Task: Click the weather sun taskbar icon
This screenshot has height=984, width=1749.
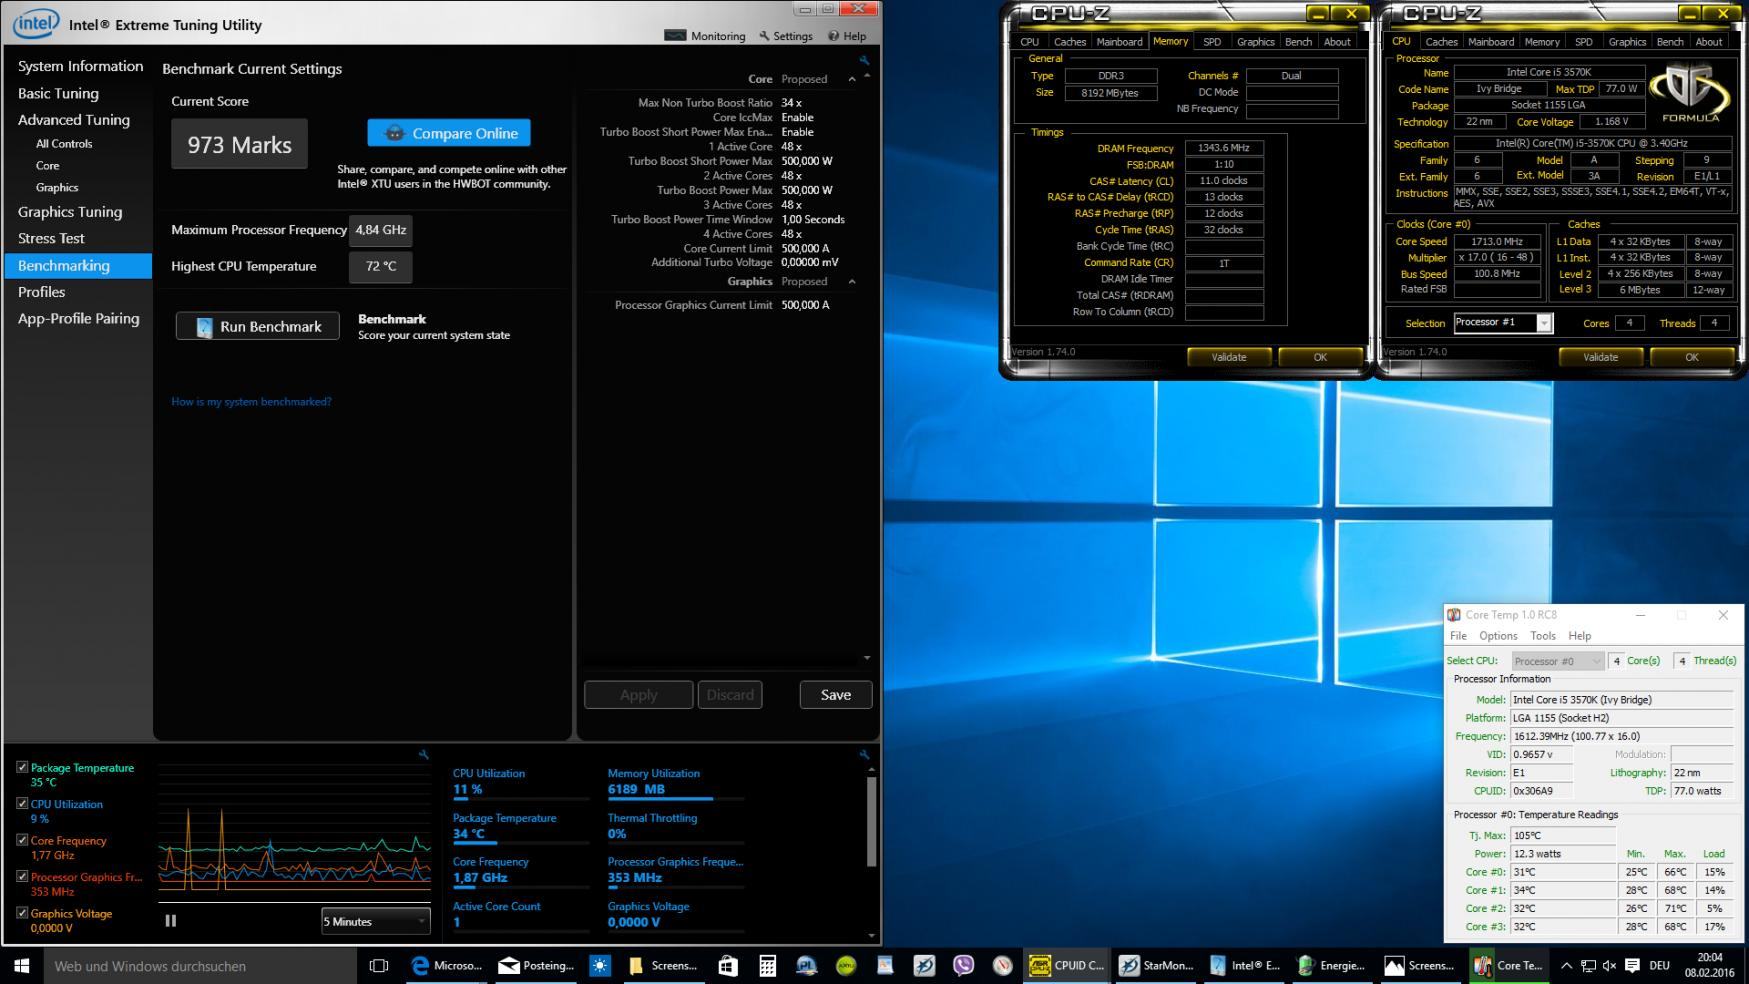Action: point(600,966)
